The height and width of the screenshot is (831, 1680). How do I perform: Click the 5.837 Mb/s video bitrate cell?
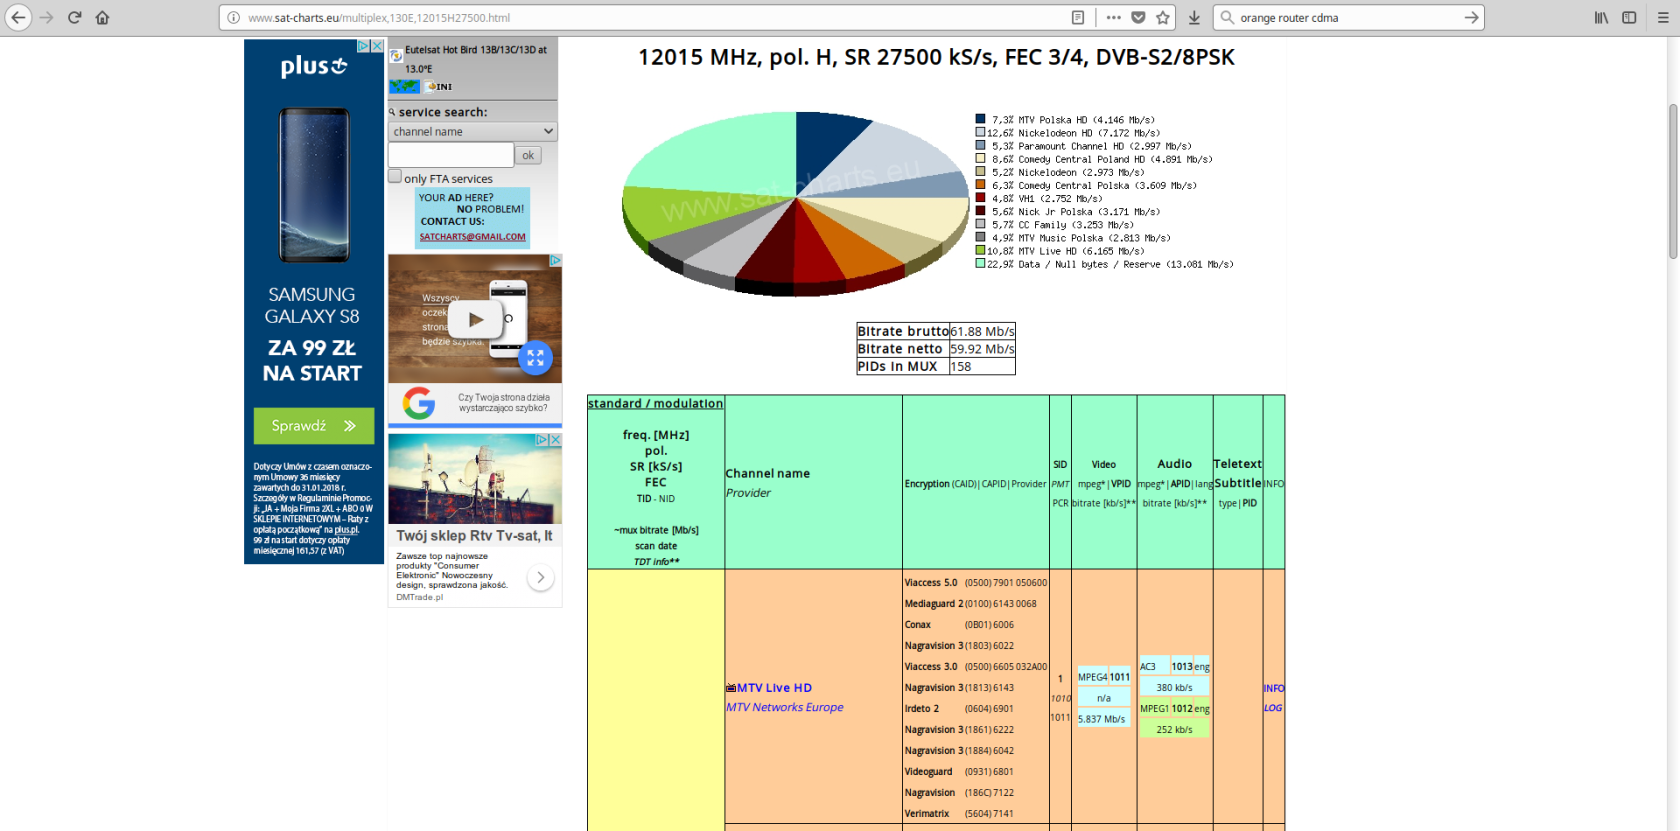pos(1102,719)
